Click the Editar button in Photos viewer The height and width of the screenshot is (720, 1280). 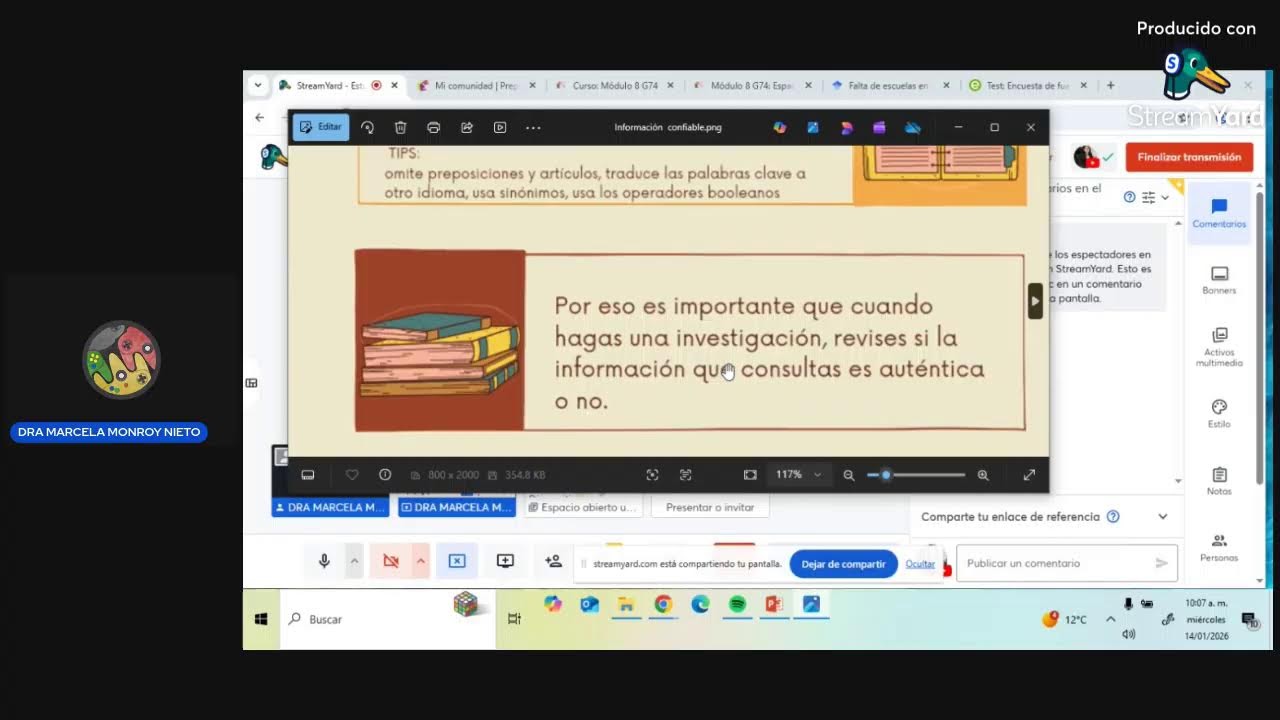[321, 127]
